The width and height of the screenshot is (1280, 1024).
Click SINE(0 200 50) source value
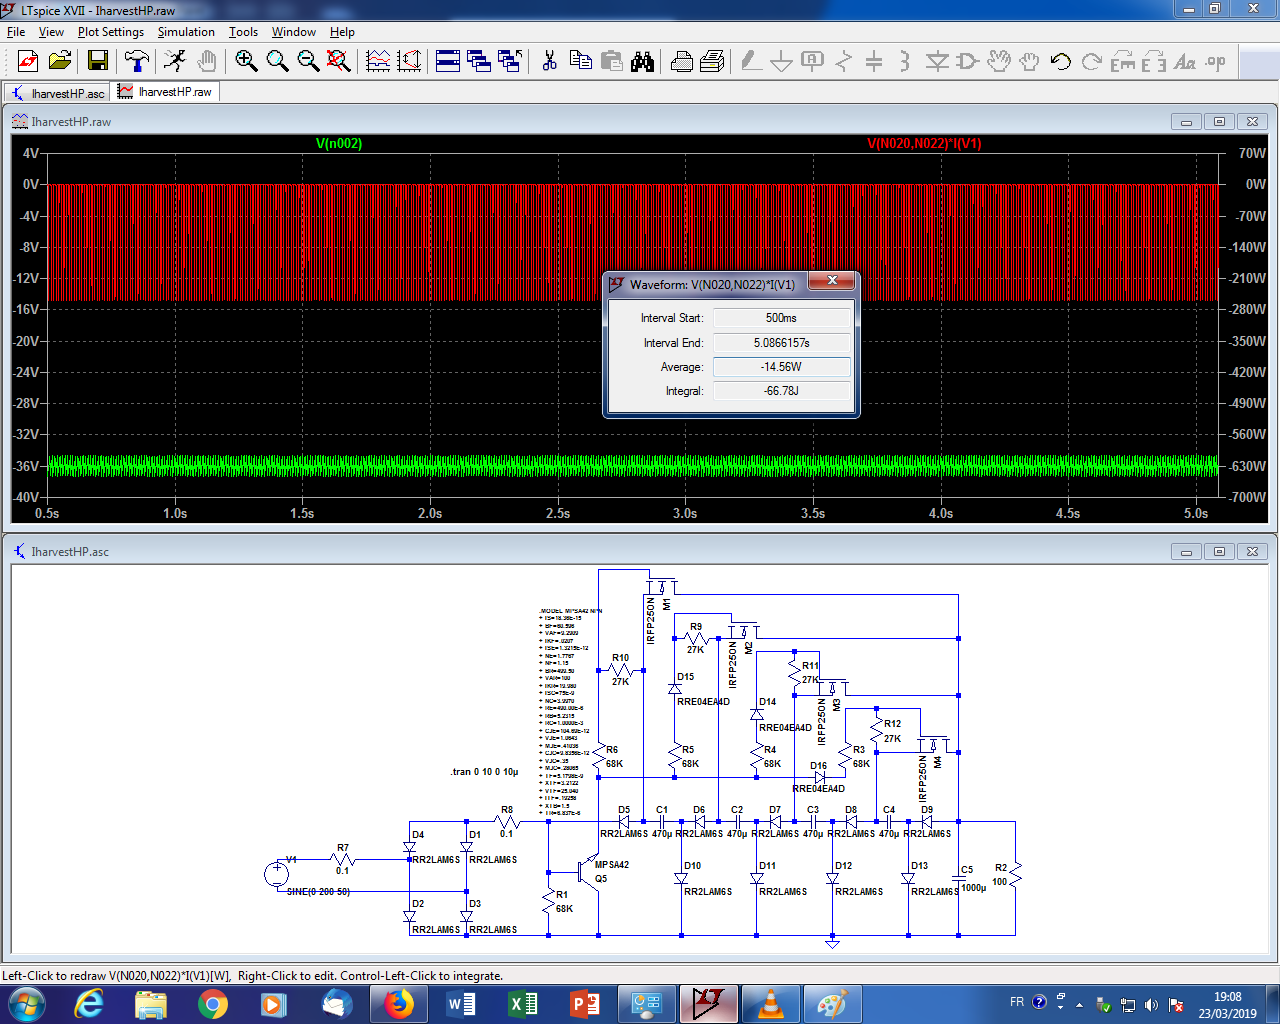(x=319, y=891)
